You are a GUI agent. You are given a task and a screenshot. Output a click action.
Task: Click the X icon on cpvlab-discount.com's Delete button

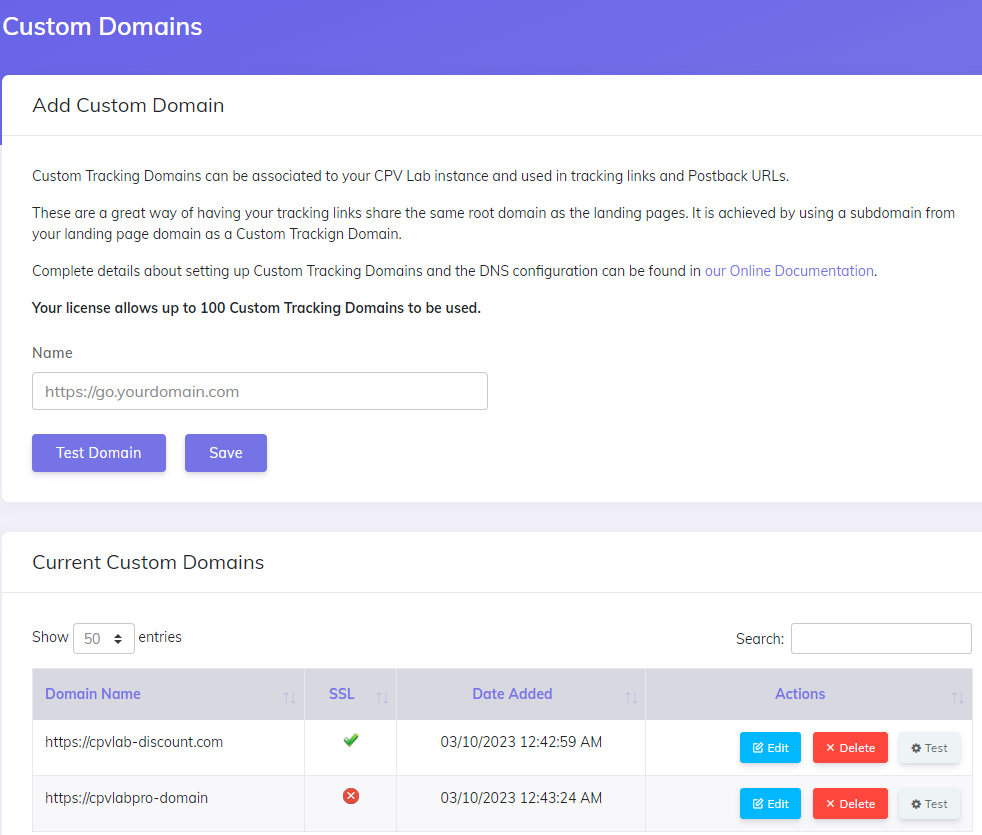831,747
